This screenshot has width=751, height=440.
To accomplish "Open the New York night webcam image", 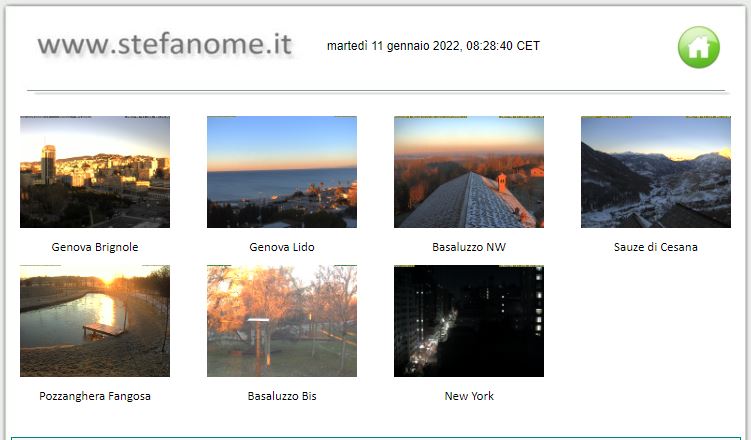I will [469, 321].
